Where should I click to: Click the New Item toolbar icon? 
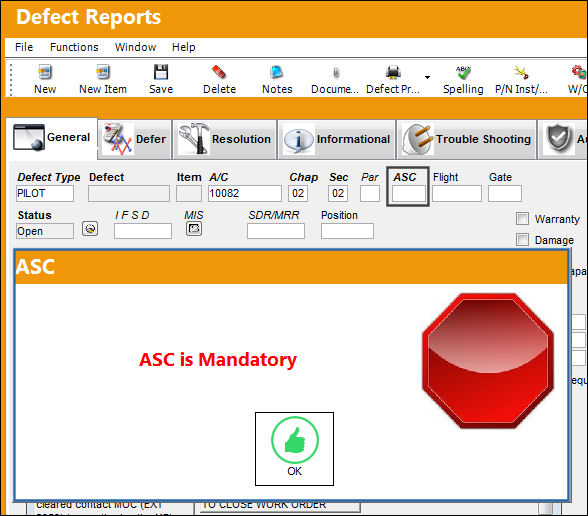[x=103, y=72]
